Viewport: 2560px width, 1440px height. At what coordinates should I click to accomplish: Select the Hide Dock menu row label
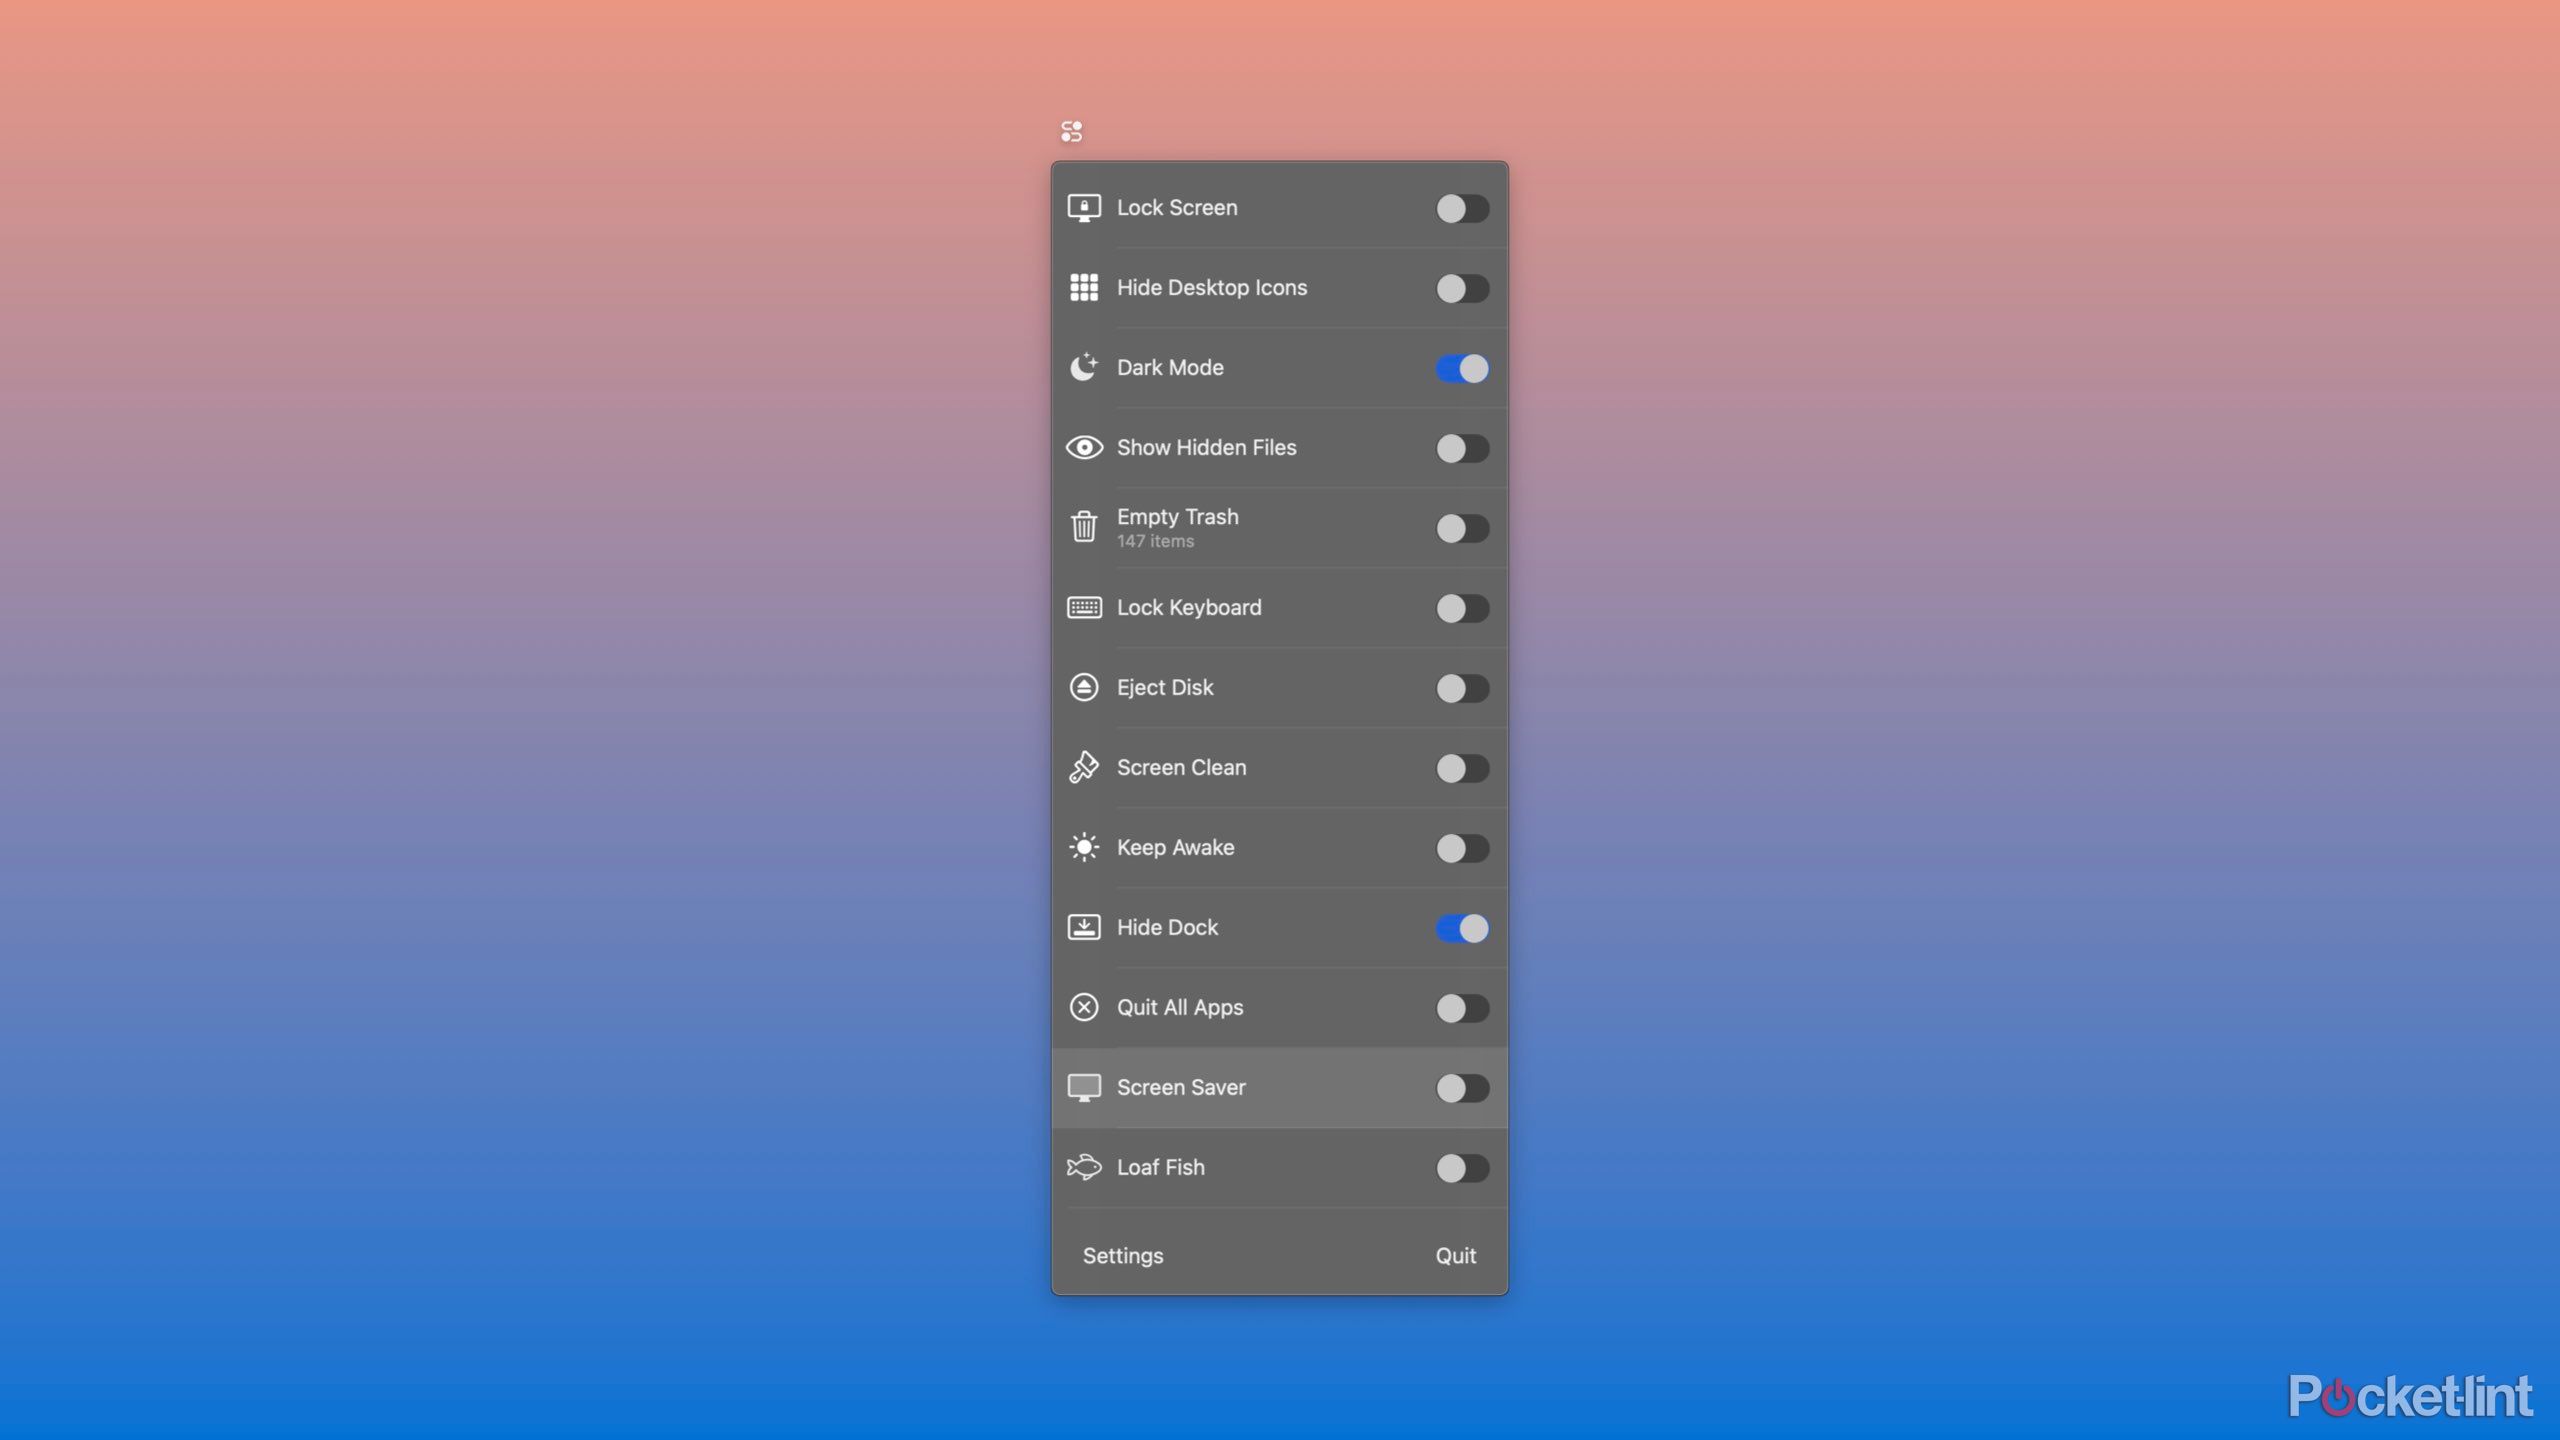coord(1167,927)
